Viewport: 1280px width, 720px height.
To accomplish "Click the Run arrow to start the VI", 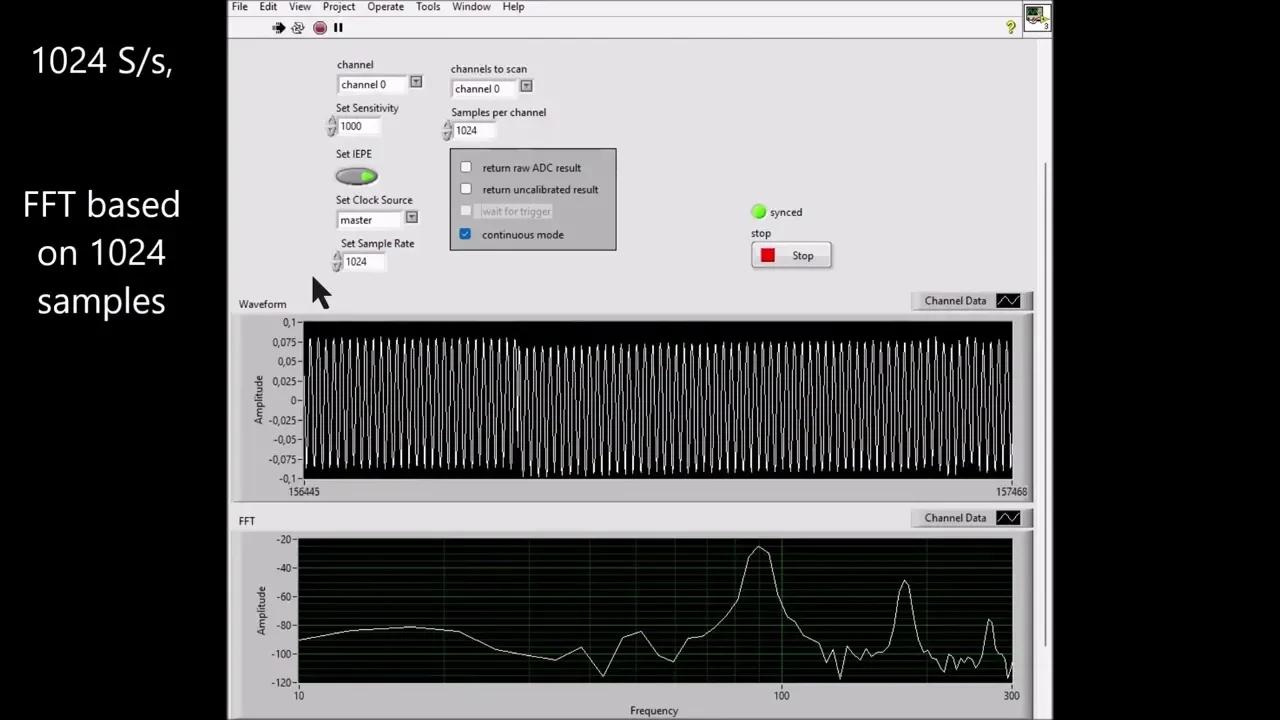I will pos(279,27).
